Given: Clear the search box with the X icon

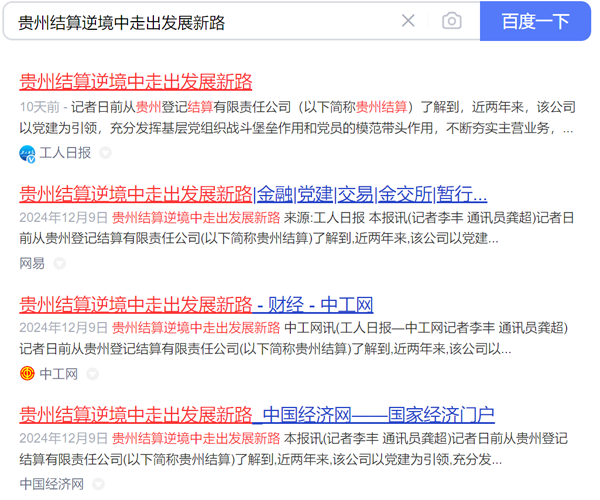Looking at the screenshot, I should coord(408,21).
